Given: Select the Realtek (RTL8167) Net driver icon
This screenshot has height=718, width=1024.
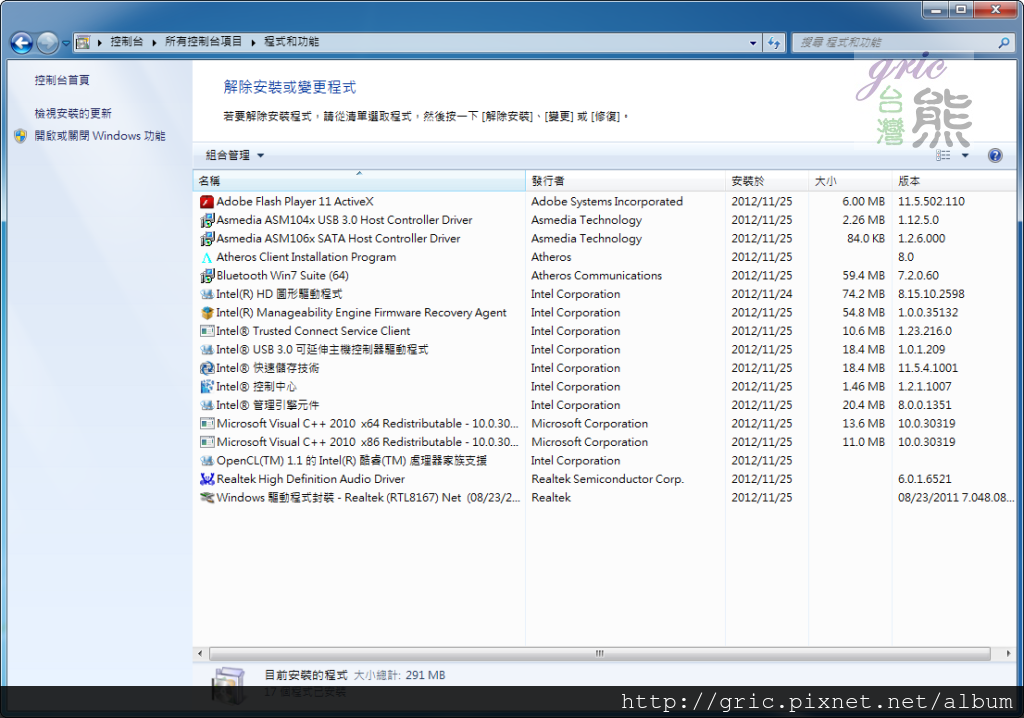Looking at the screenshot, I should [207, 498].
